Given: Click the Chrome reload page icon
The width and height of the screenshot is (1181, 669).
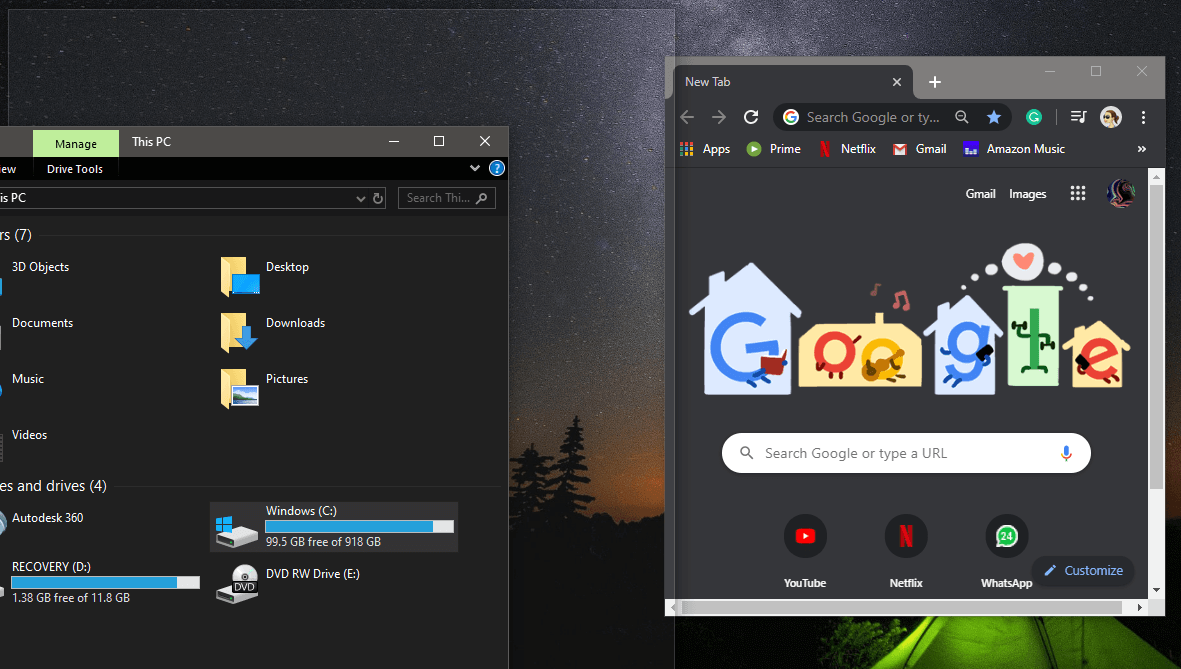Looking at the screenshot, I should pyautogui.click(x=751, y=117).
